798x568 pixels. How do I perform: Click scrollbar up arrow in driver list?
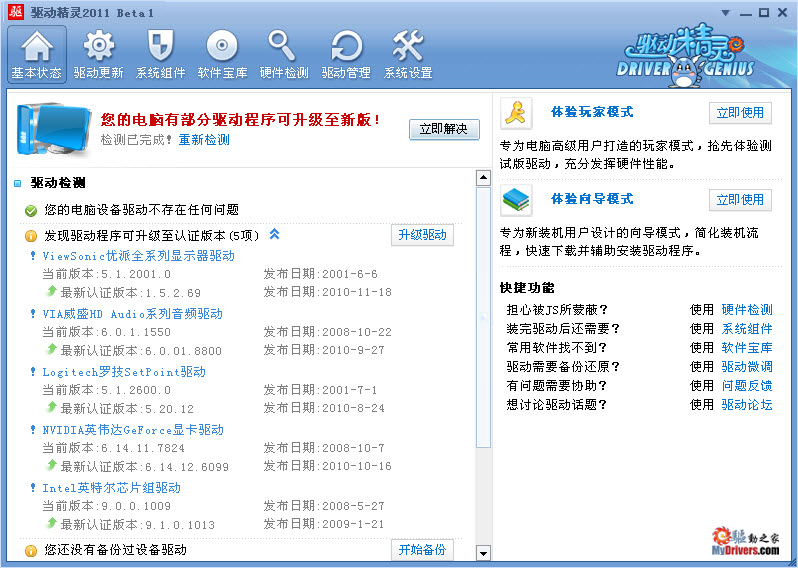tap(483, 178)
